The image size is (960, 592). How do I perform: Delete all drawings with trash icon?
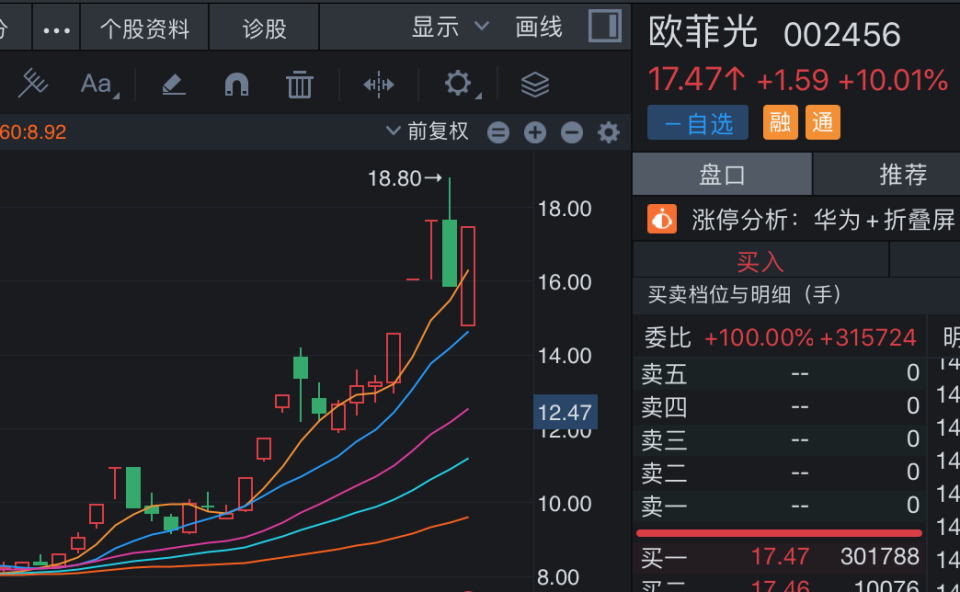coord(298,84)
